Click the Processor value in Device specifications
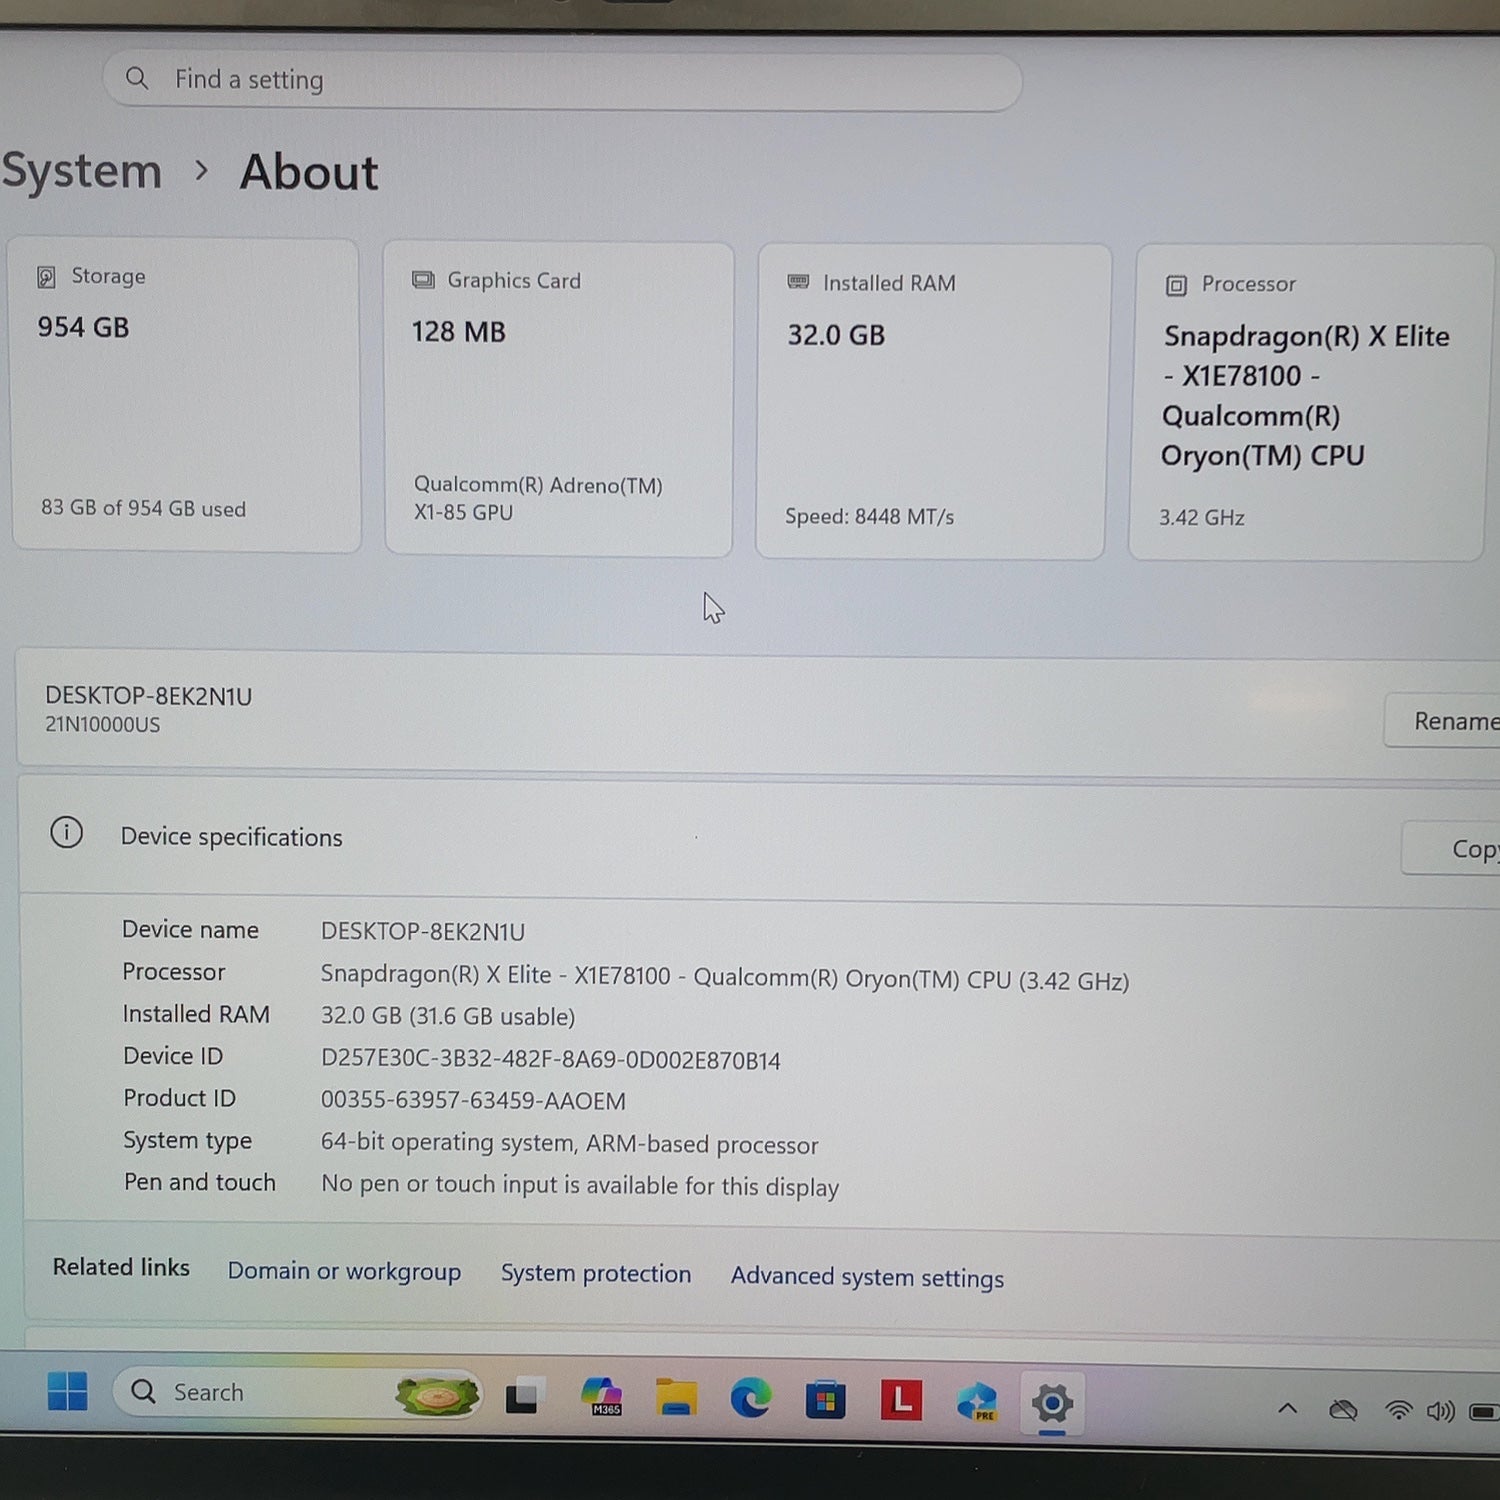This screenshot has height=1500, width=1500. (x=724, y=977)
